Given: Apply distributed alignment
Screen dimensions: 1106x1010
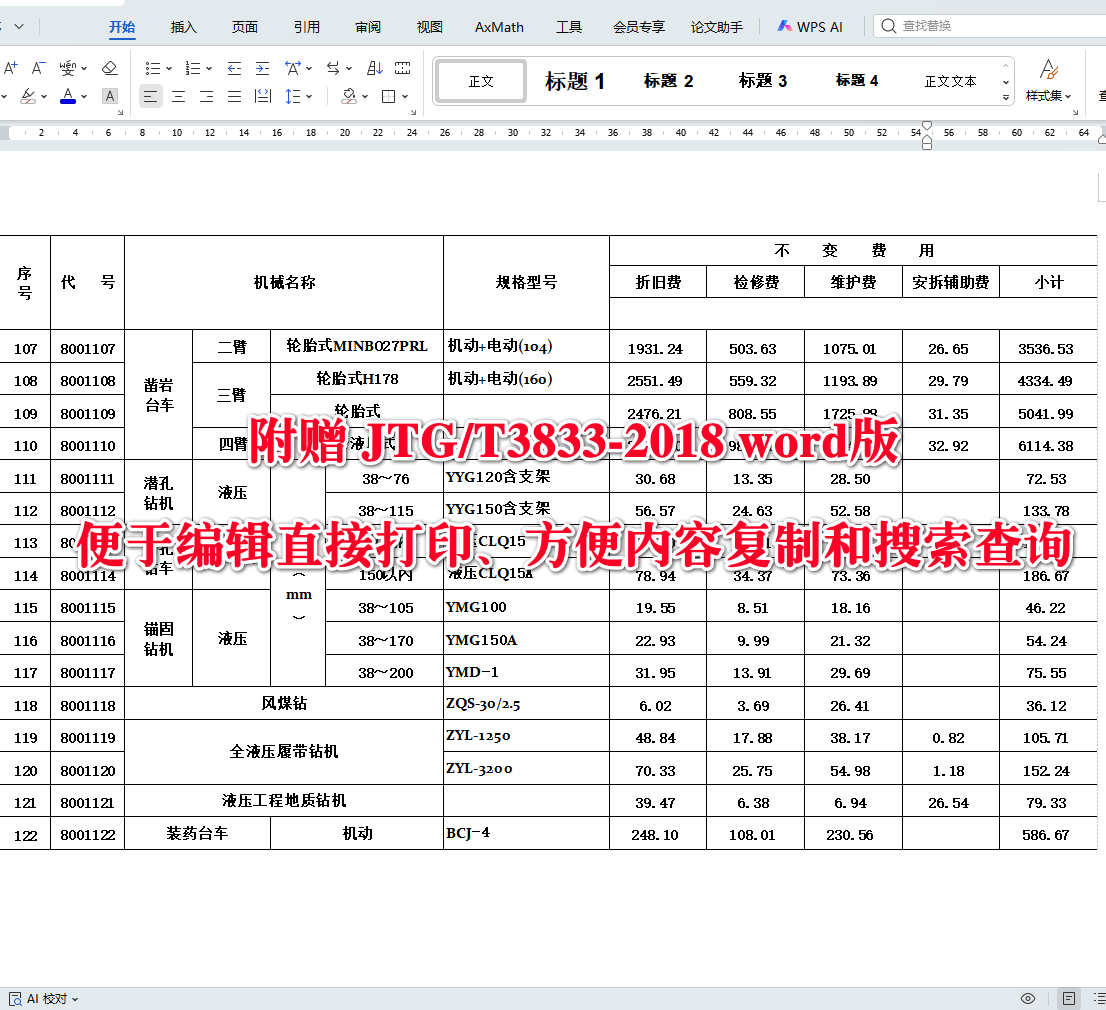Looking at the screenshot, I should pyautogui.click(x=262, y=96).
